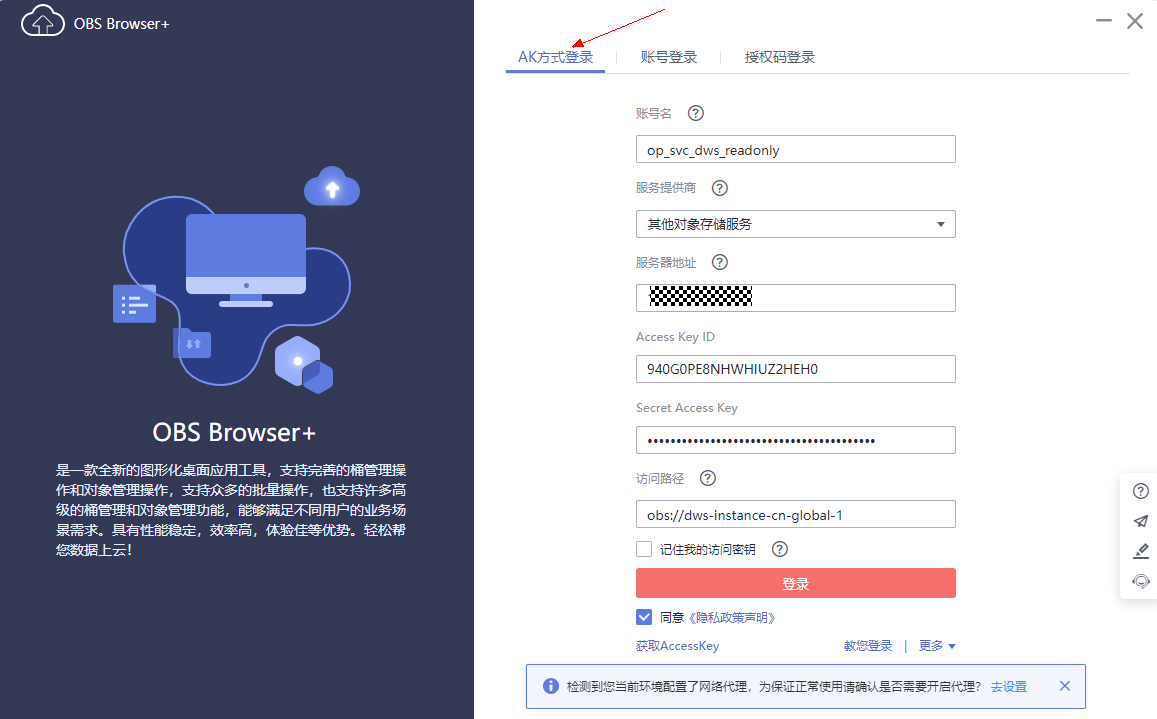1157x719 pixels.
Task: Click 去设置 link in proxy notice
Action: point(1009,687)
